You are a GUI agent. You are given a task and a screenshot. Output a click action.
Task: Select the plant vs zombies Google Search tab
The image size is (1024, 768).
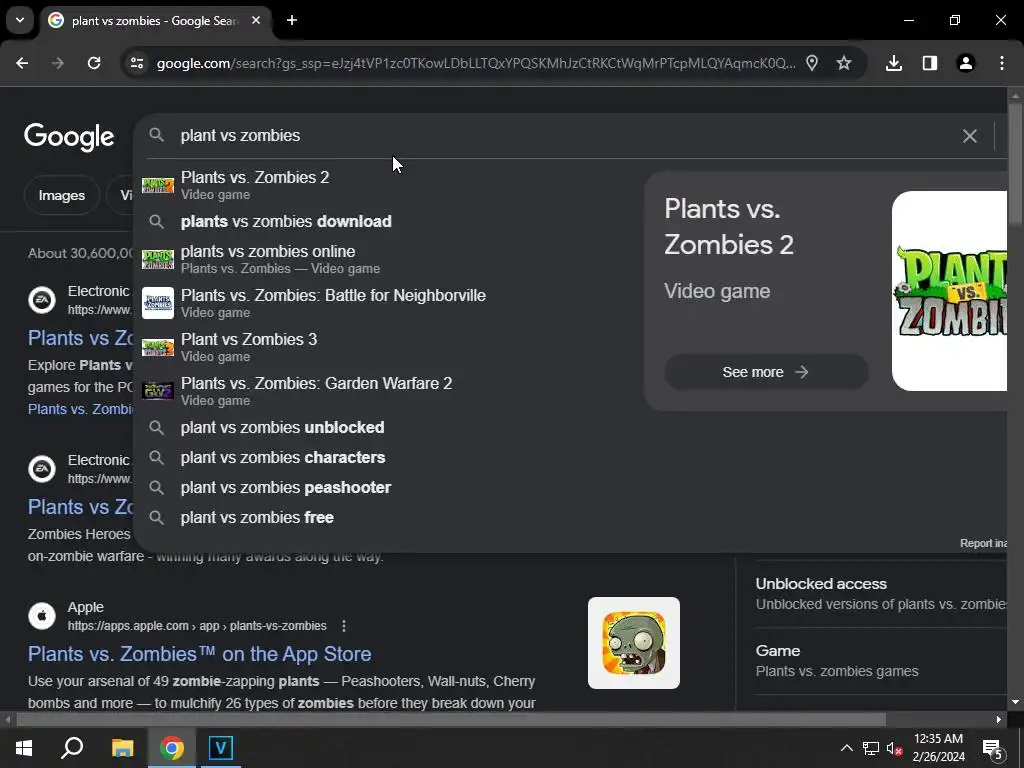point(155,21)
